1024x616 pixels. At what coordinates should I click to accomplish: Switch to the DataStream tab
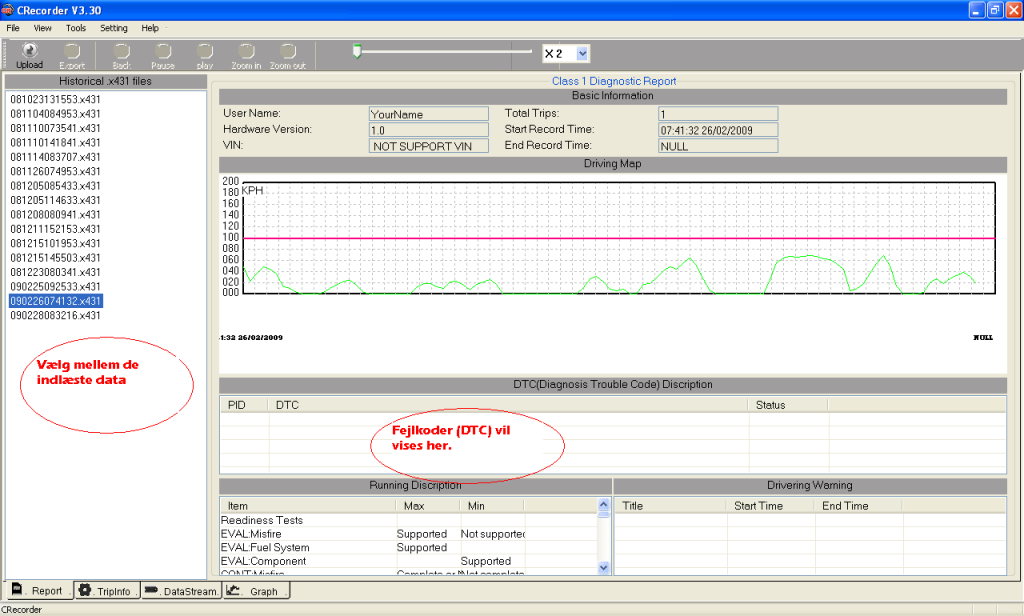pos(180,591)
